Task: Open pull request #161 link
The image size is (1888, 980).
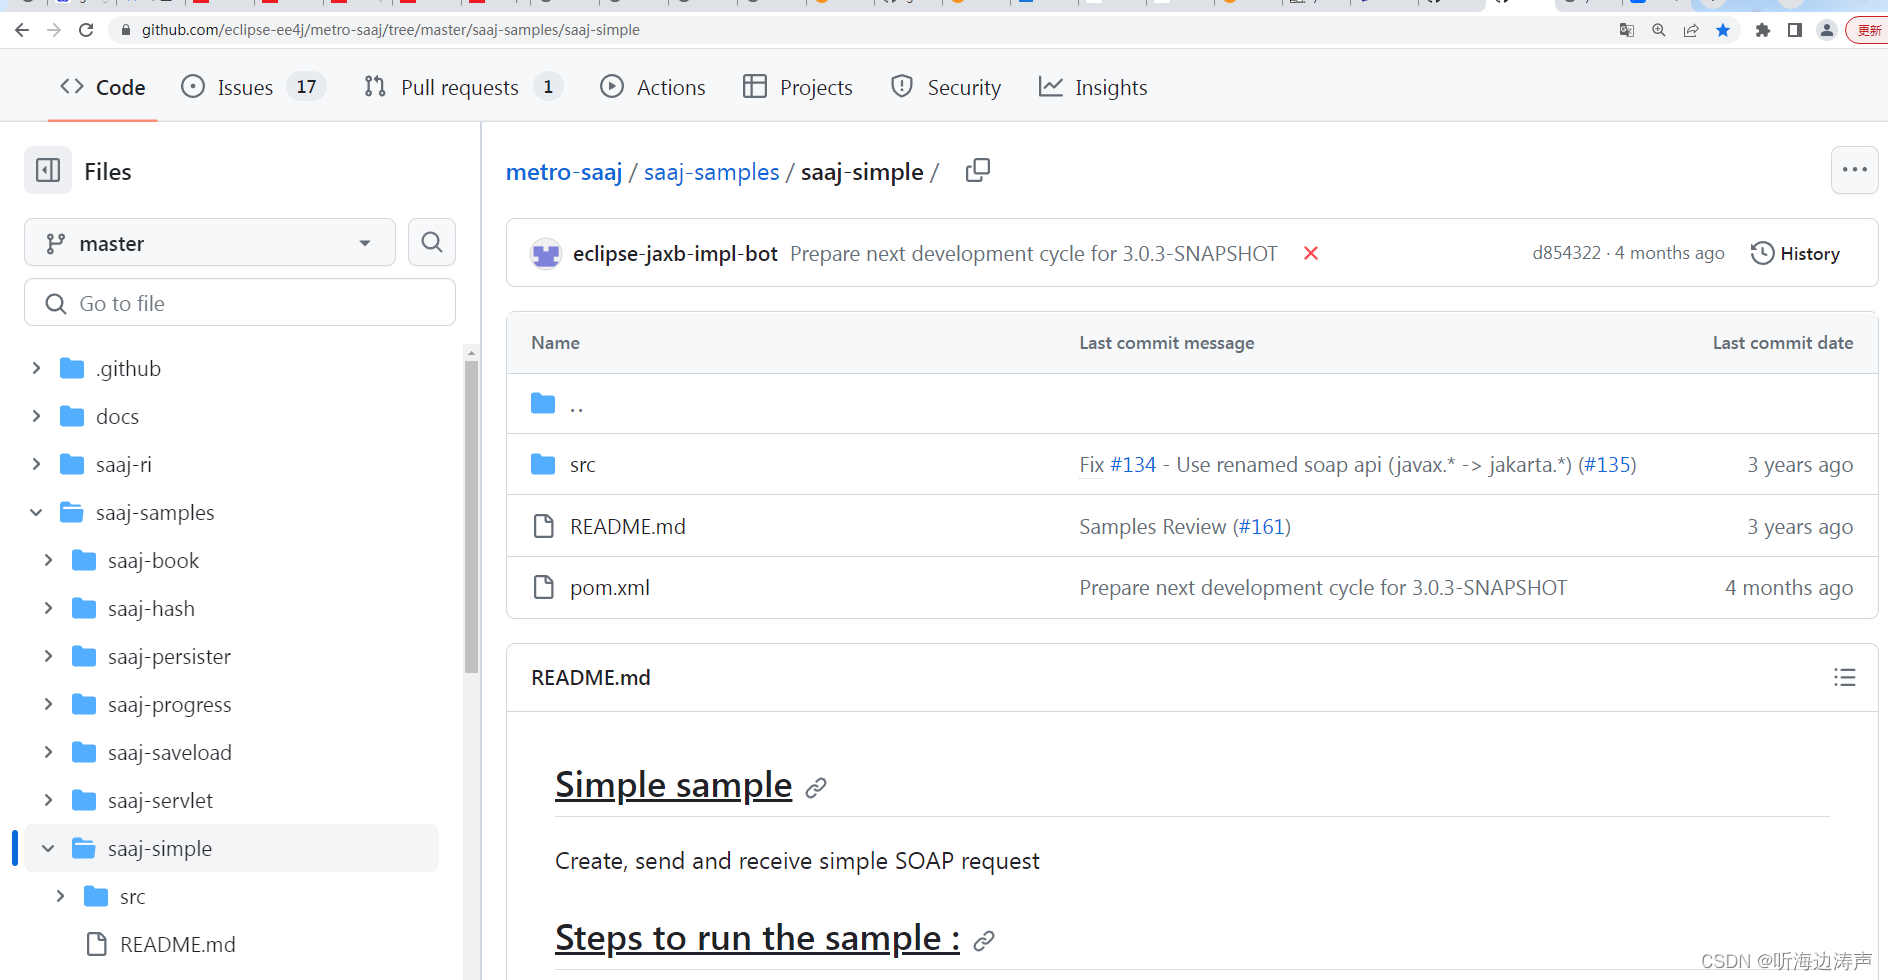Action: (x=1262, y=527)
